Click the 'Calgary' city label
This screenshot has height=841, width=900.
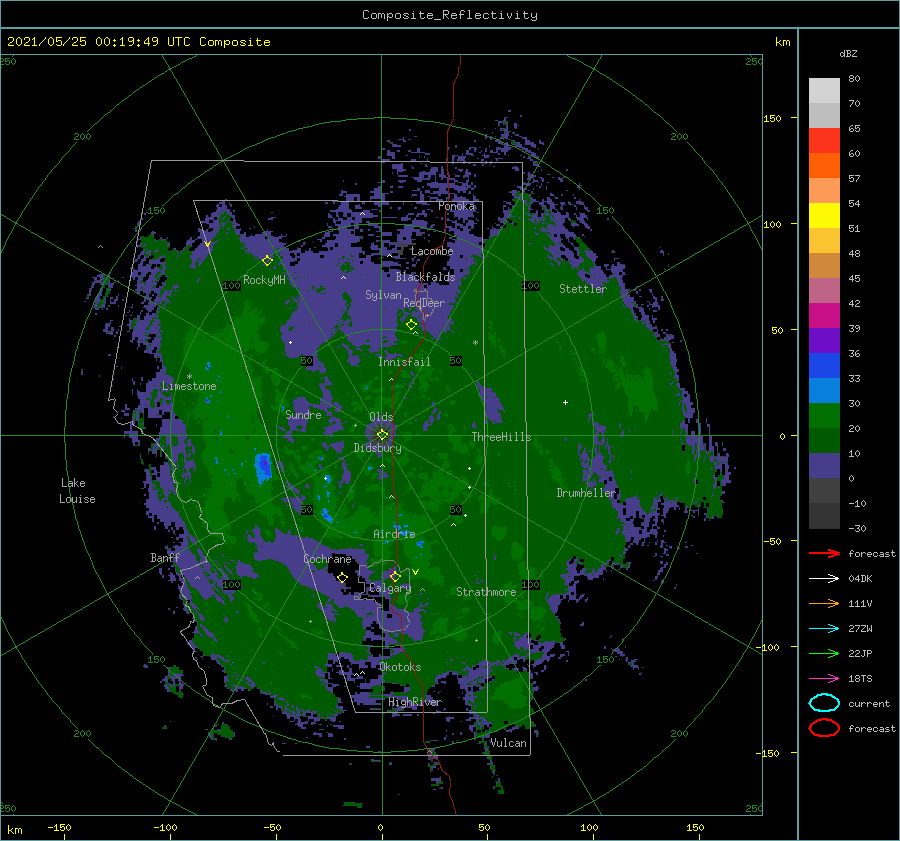click(390, 588)
